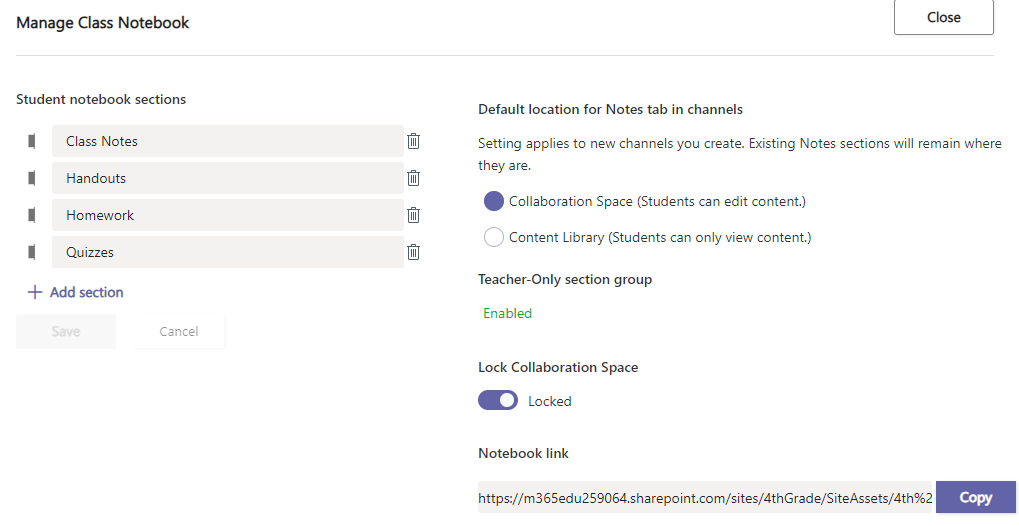Click the notebook link URL field
1019x526 pixels.
pos(705,497)
